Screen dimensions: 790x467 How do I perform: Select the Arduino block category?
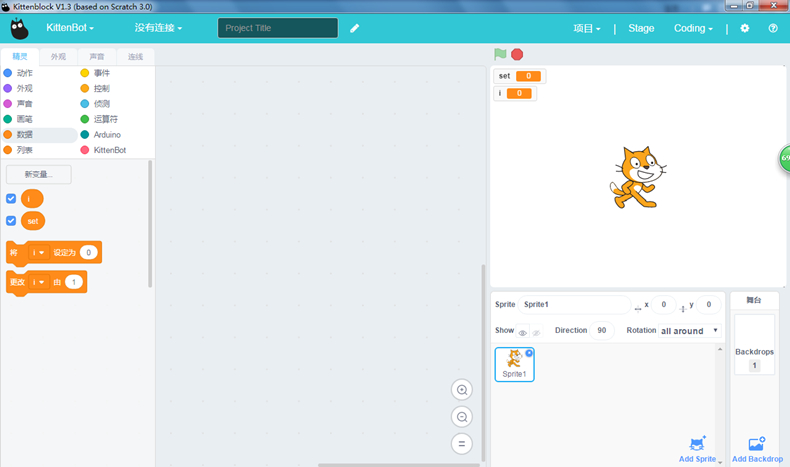tap(106, 134)
